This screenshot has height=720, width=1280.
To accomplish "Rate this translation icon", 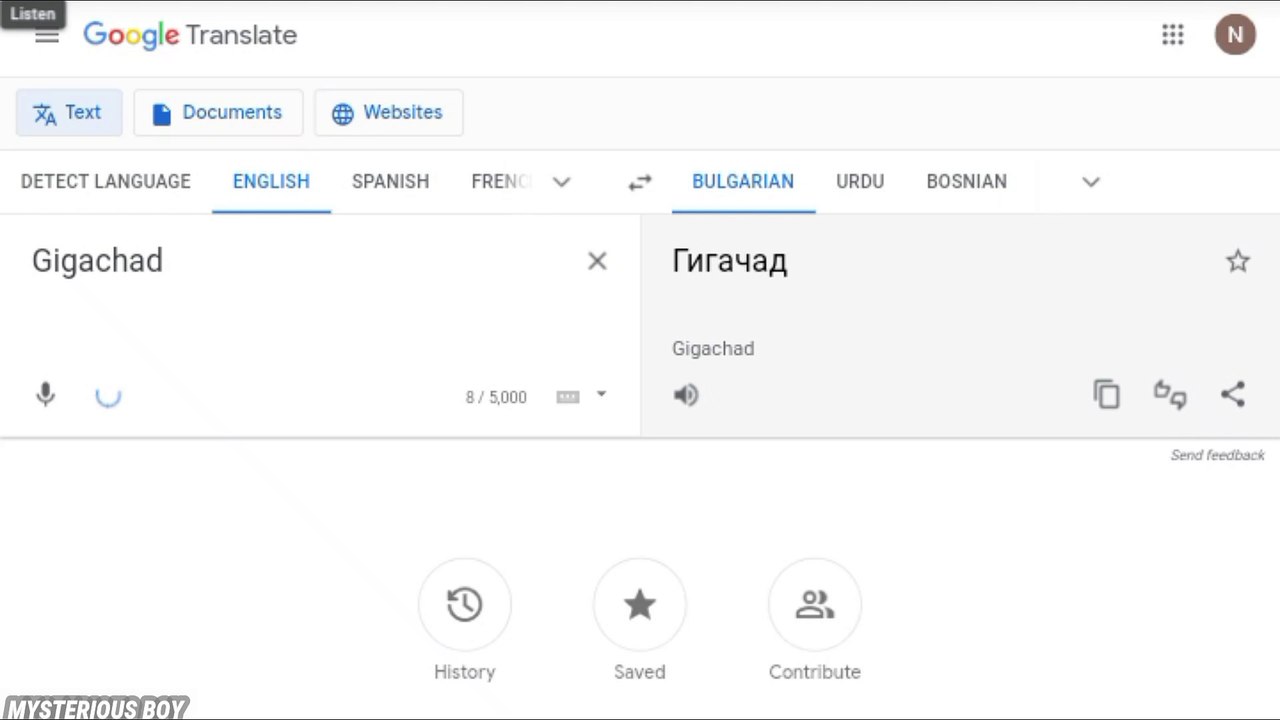I will 1170,395.
